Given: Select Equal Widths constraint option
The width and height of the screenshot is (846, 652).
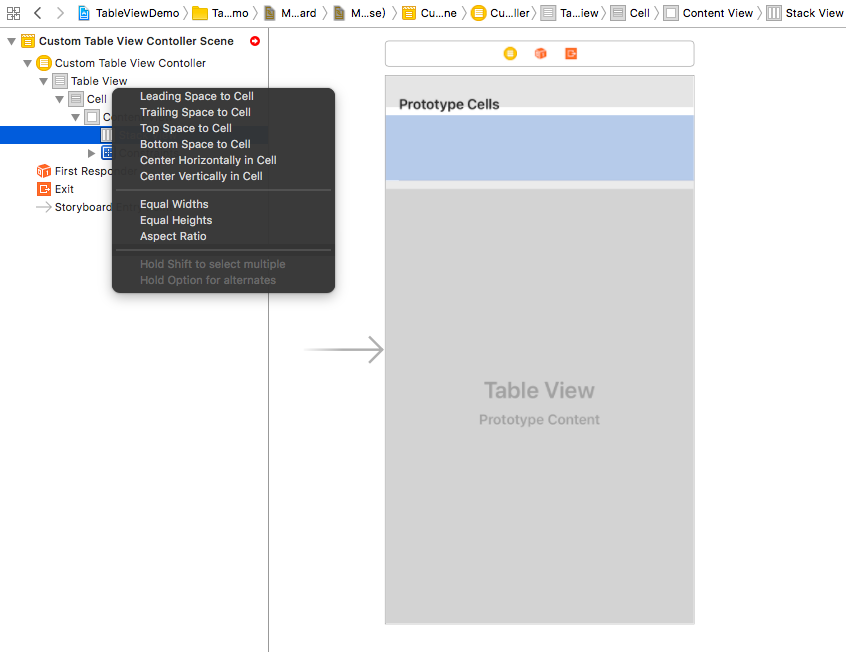Looking at the screenshot, I should point(174,204).
